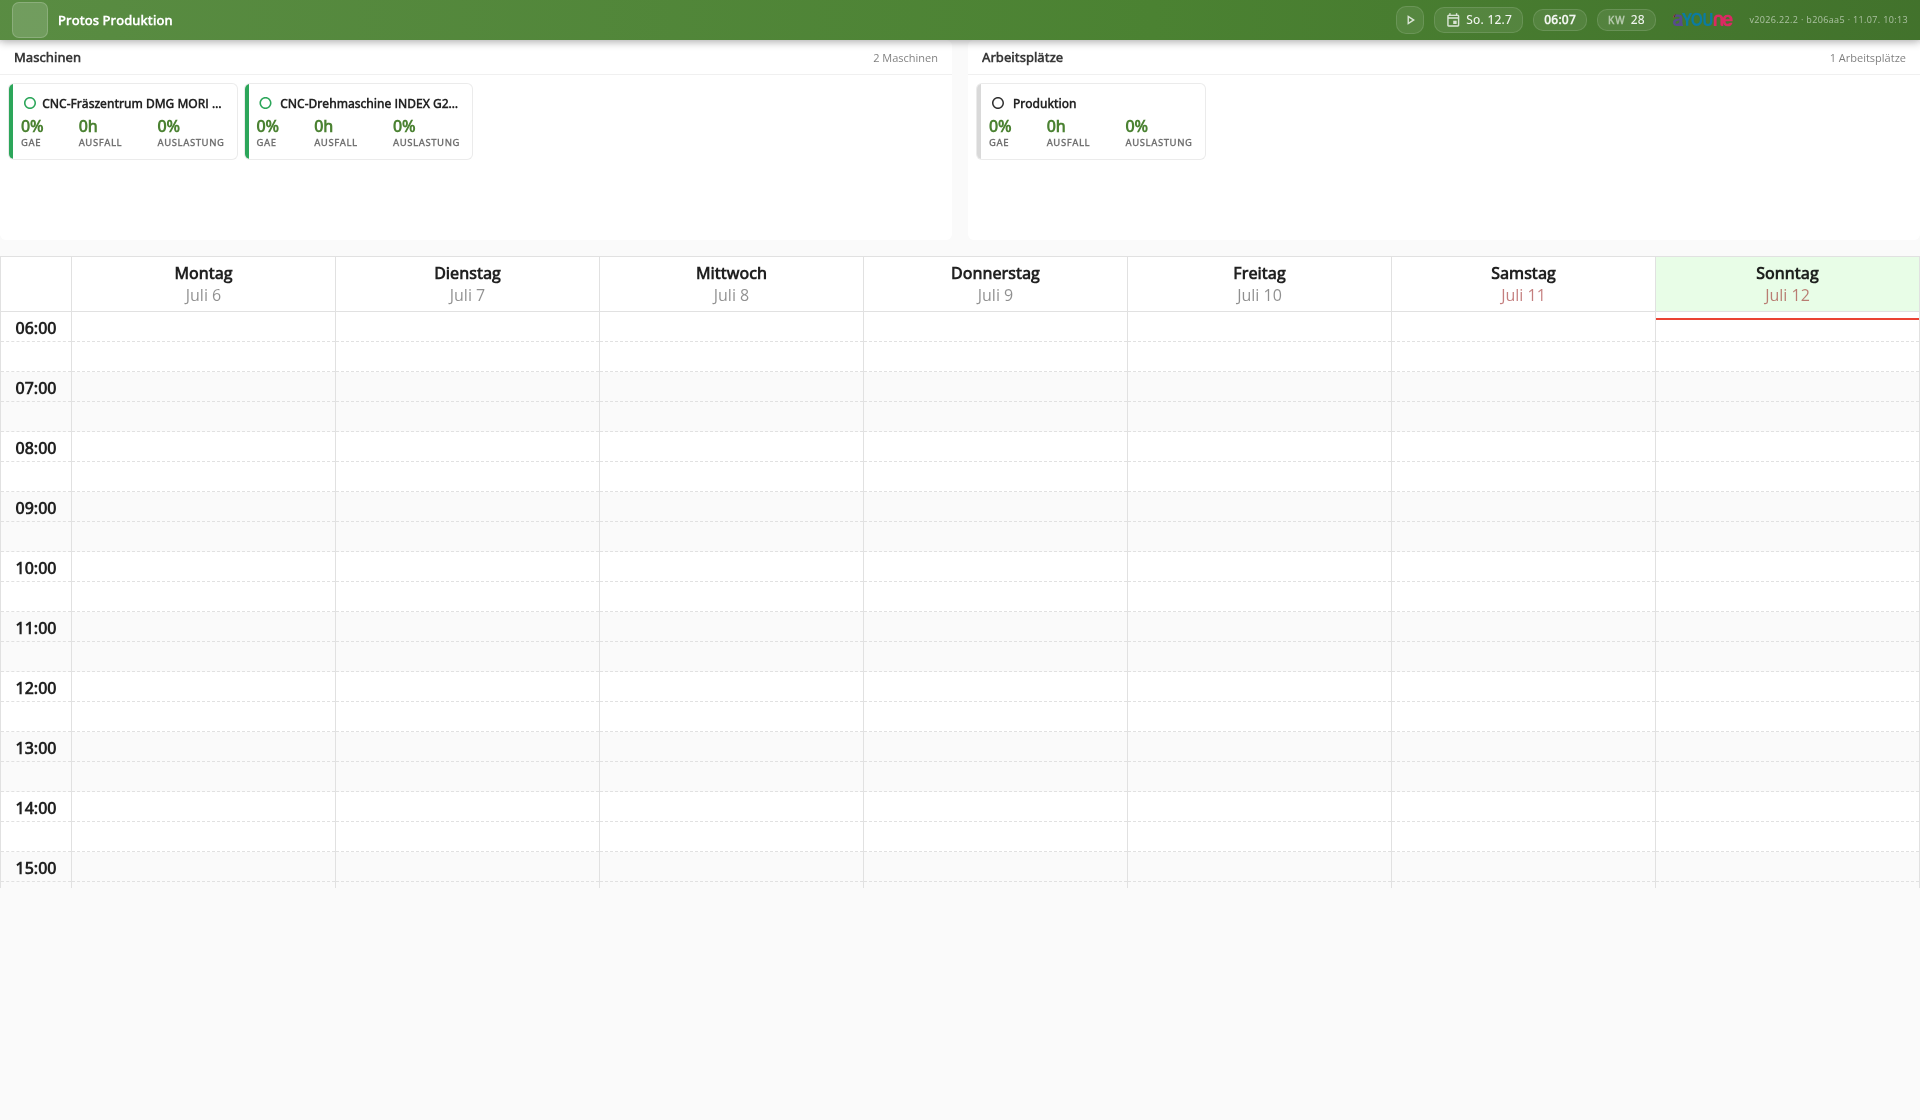Image resolution: width=1920 pixels, height=1120 pixels.
Task: Click the Ausfall value of CNC-Fräszentrum DMG MORI
Action: (88, 126)
